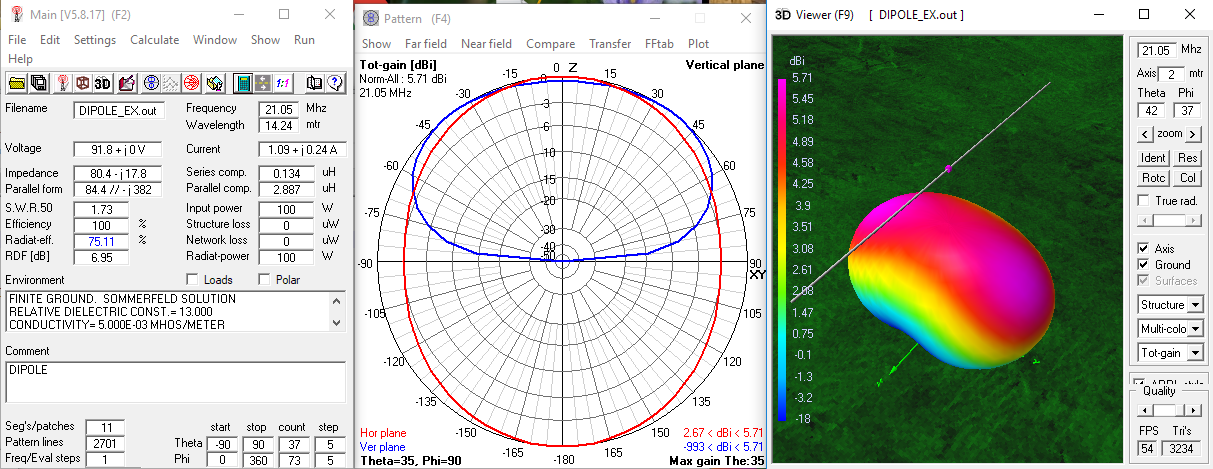
Task: Click the grey arrows optimizer icon
Action: click(x=263, y=83)
